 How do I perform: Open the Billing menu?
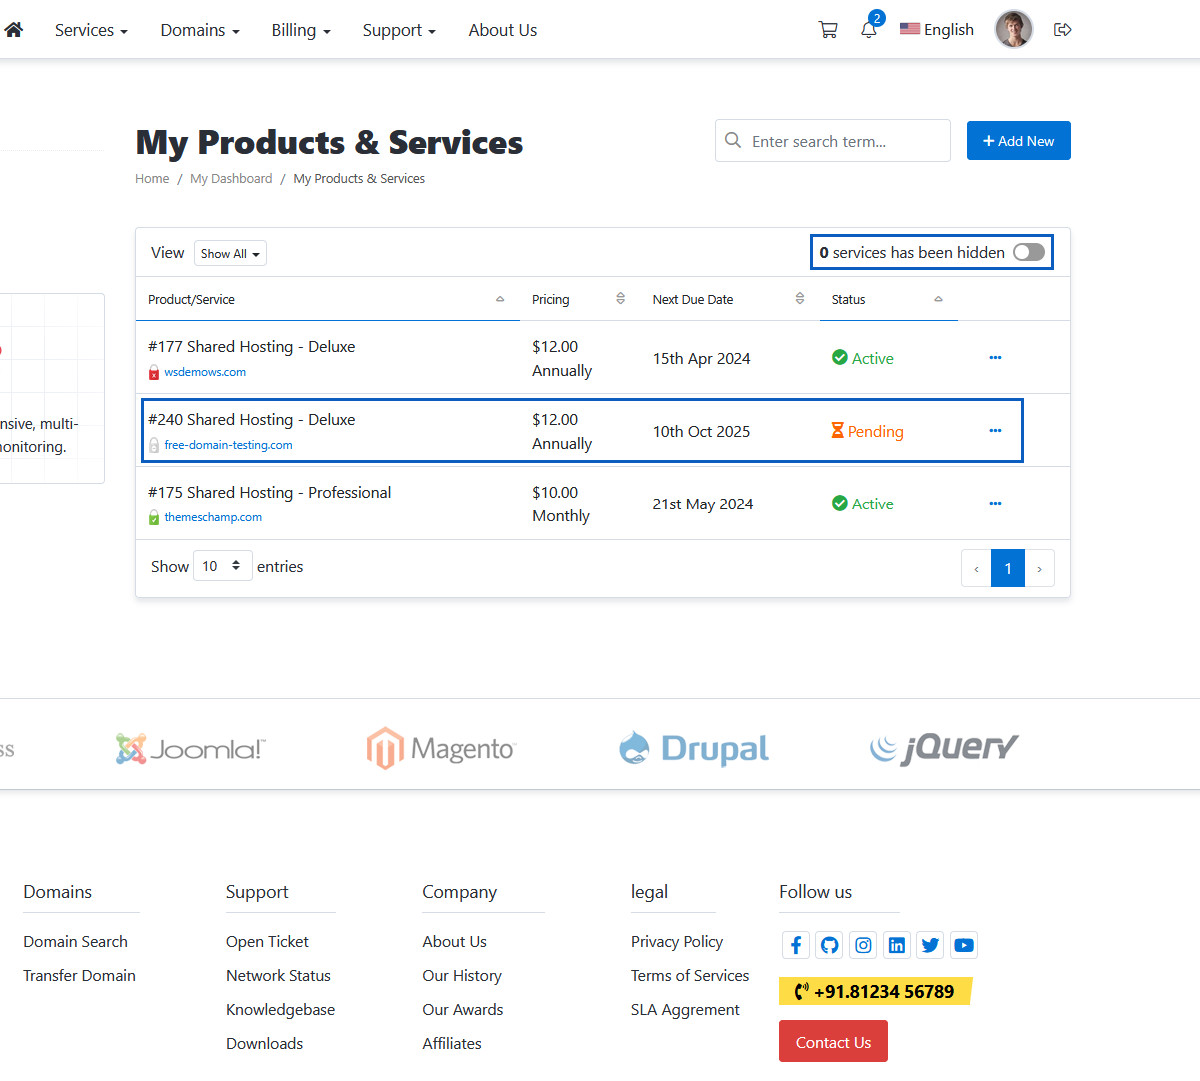click(x=300, y=30)
